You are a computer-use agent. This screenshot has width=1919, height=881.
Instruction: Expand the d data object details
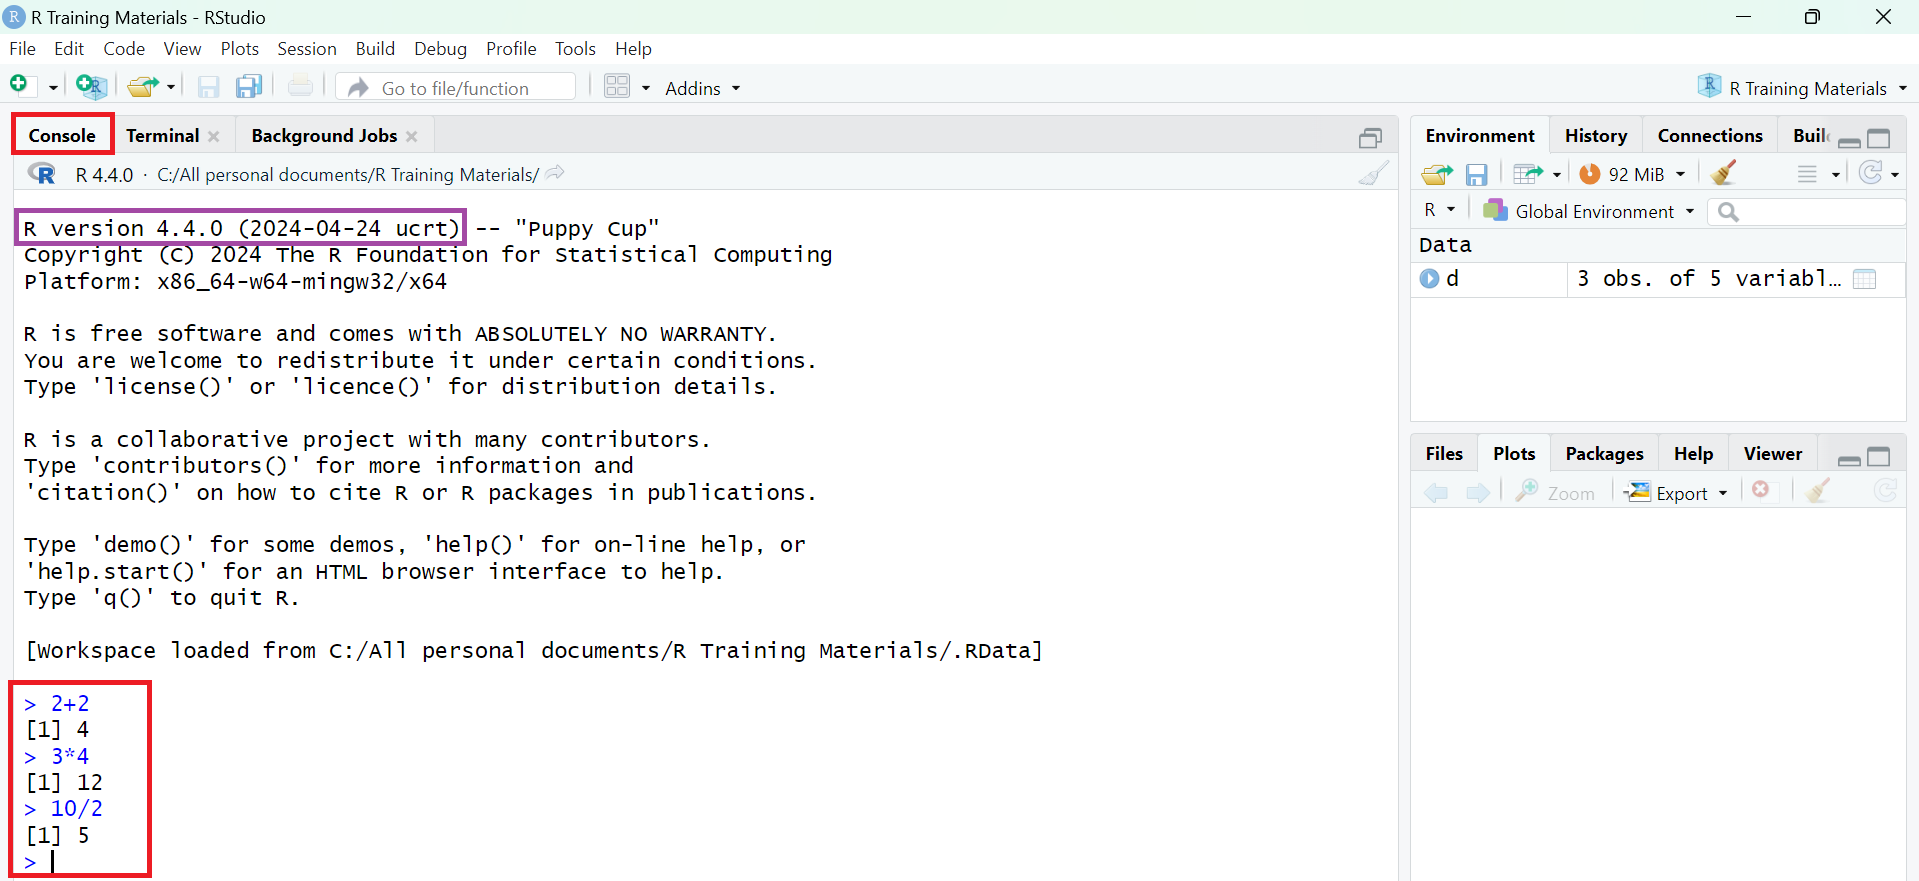[x=1429, y=279]
